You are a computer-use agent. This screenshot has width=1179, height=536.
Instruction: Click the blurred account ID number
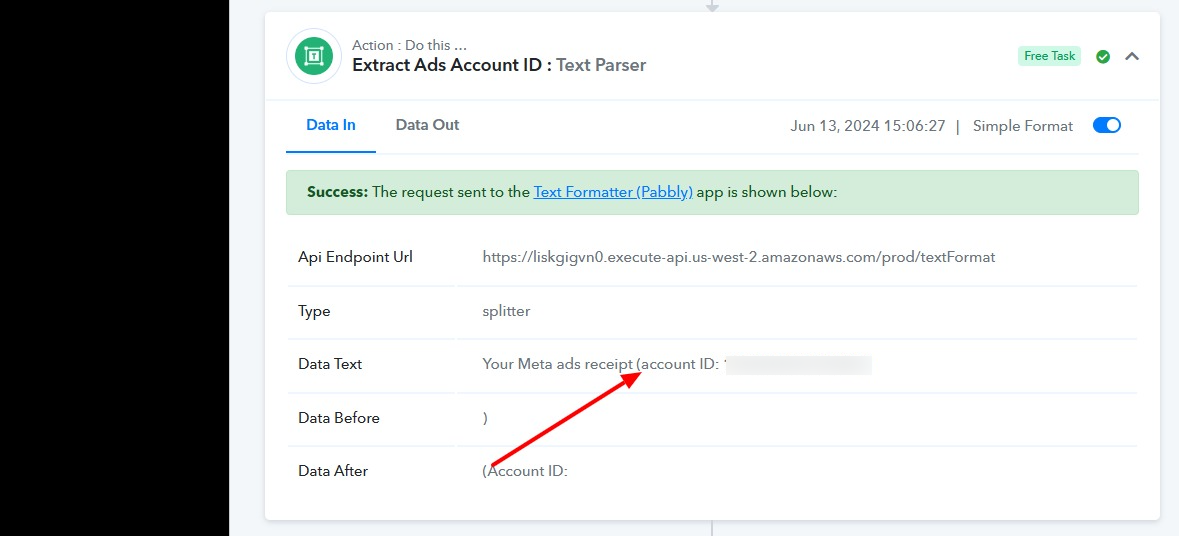click(798, 365)
